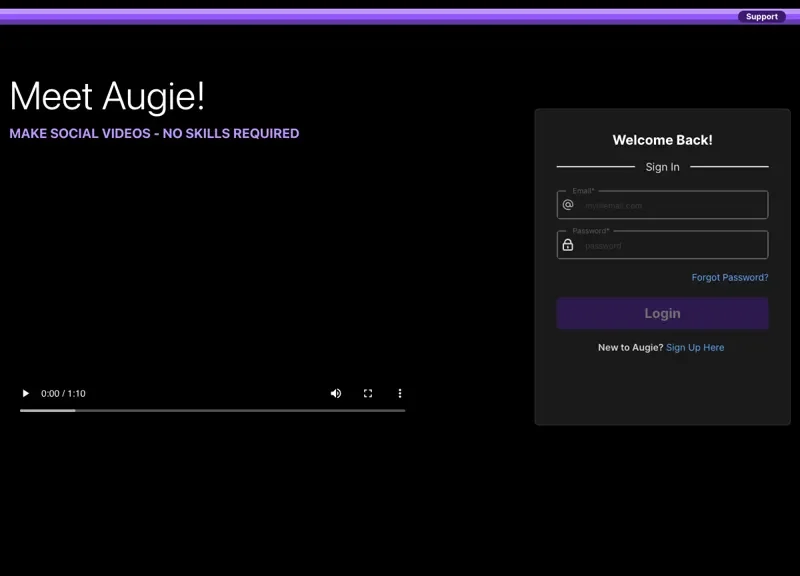Click the purple no-skills-required tagline
This screenshot has height=576, width=800.
[153, 133]
